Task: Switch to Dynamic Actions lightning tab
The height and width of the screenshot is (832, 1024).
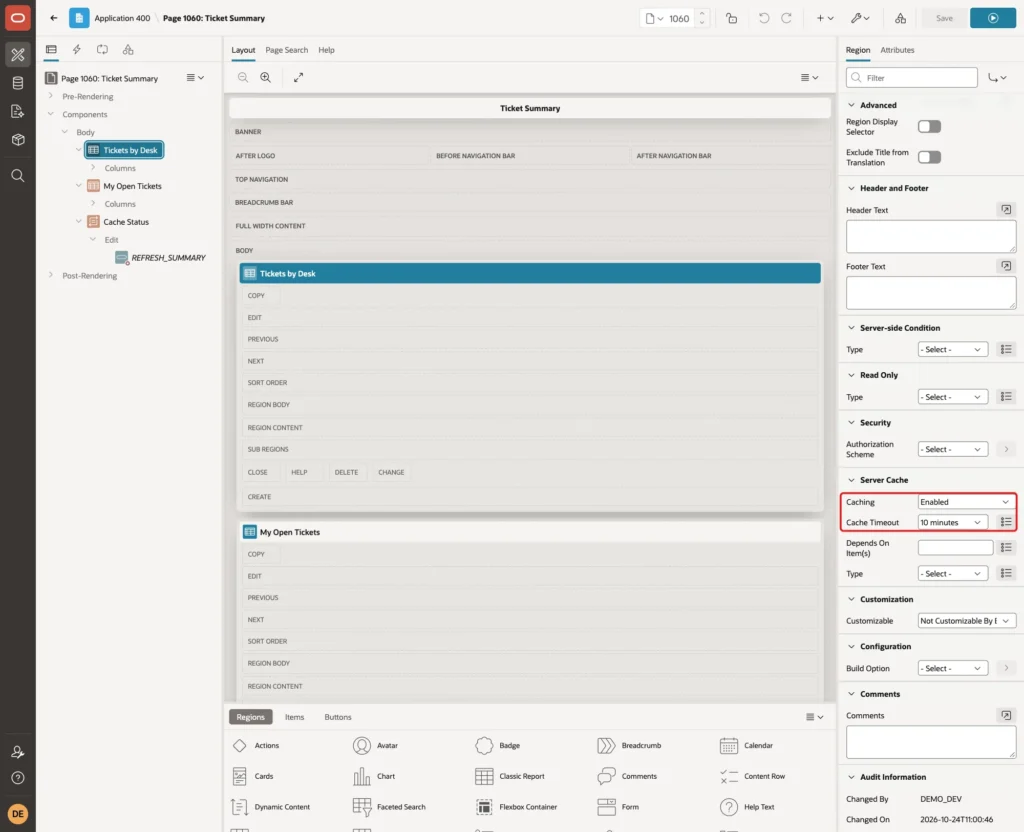Action: coord(76,50)
